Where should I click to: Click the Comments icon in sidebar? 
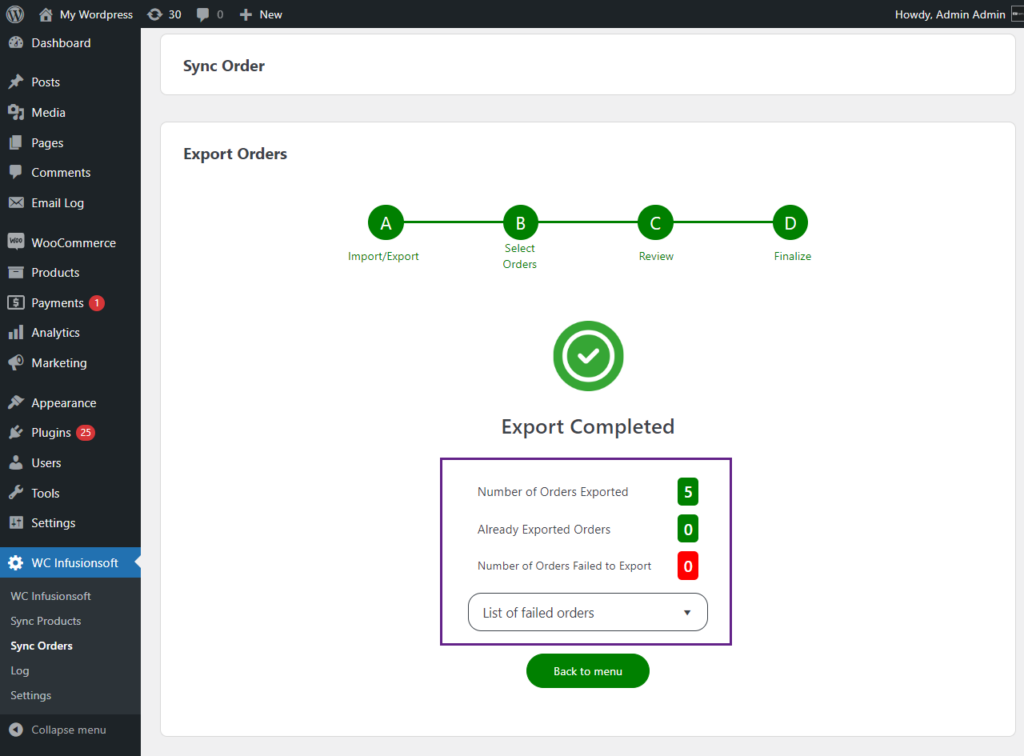(x=16, y=172)
